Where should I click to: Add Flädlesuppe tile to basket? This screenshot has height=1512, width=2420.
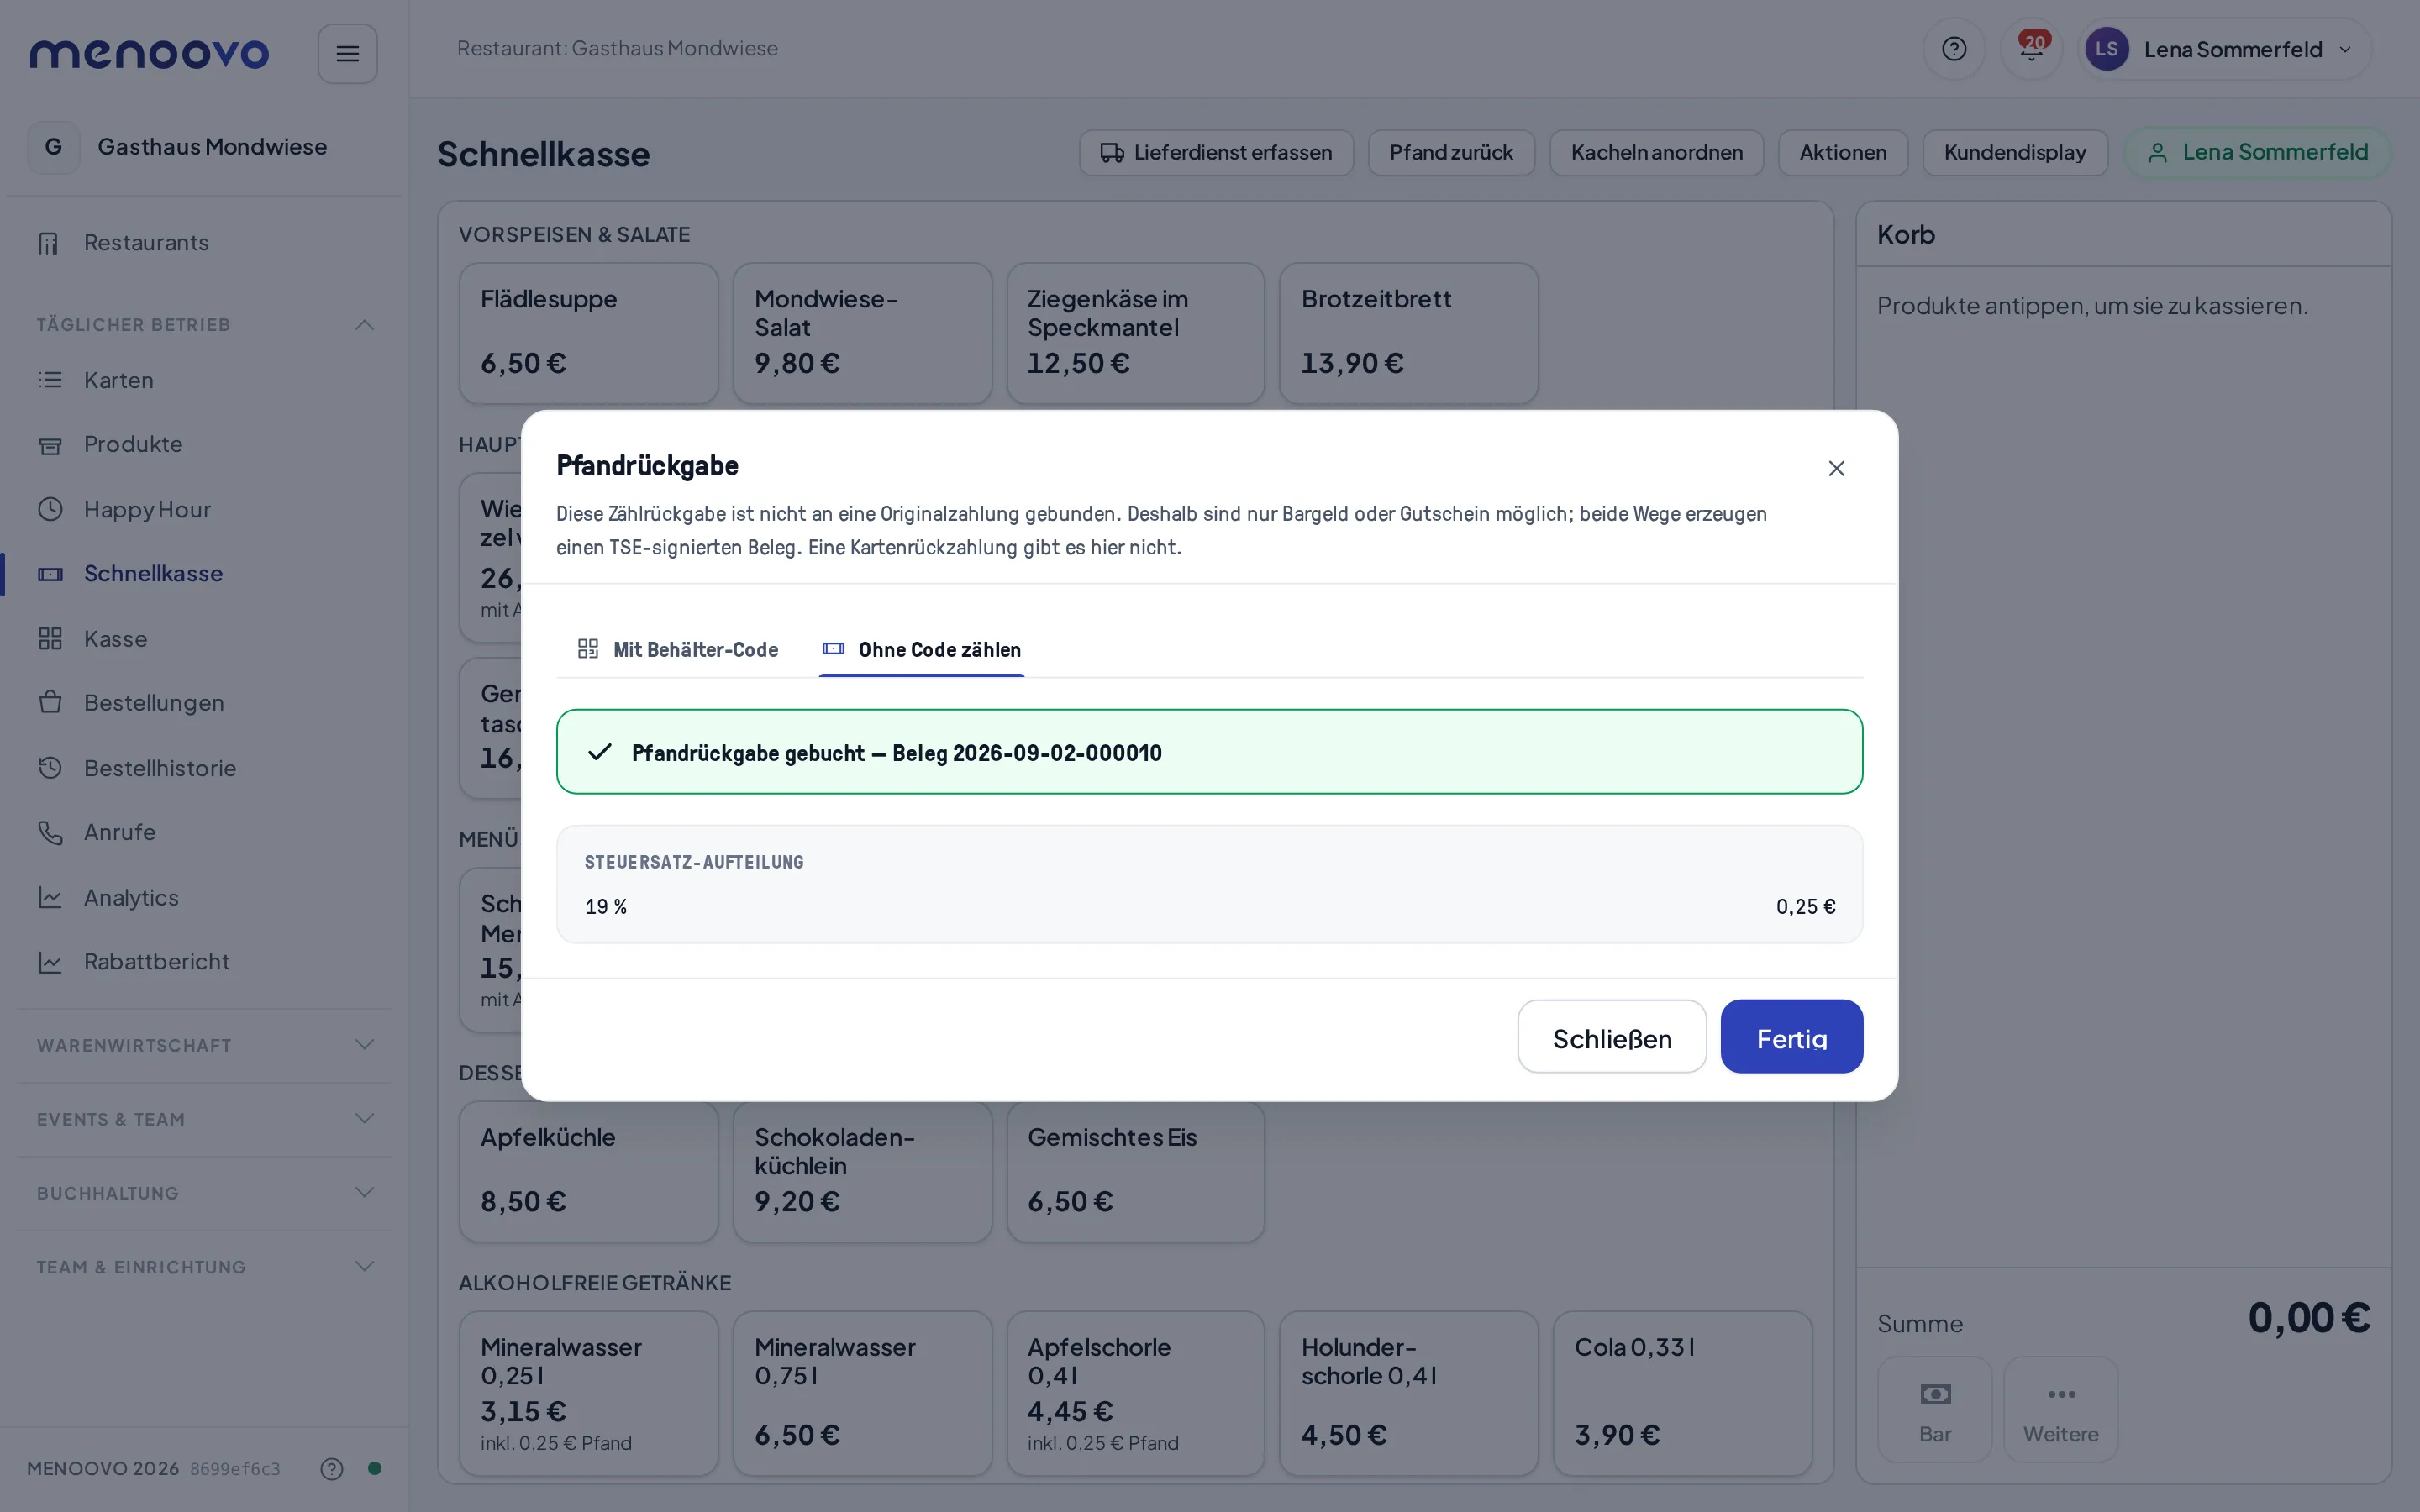click(588, 333)
